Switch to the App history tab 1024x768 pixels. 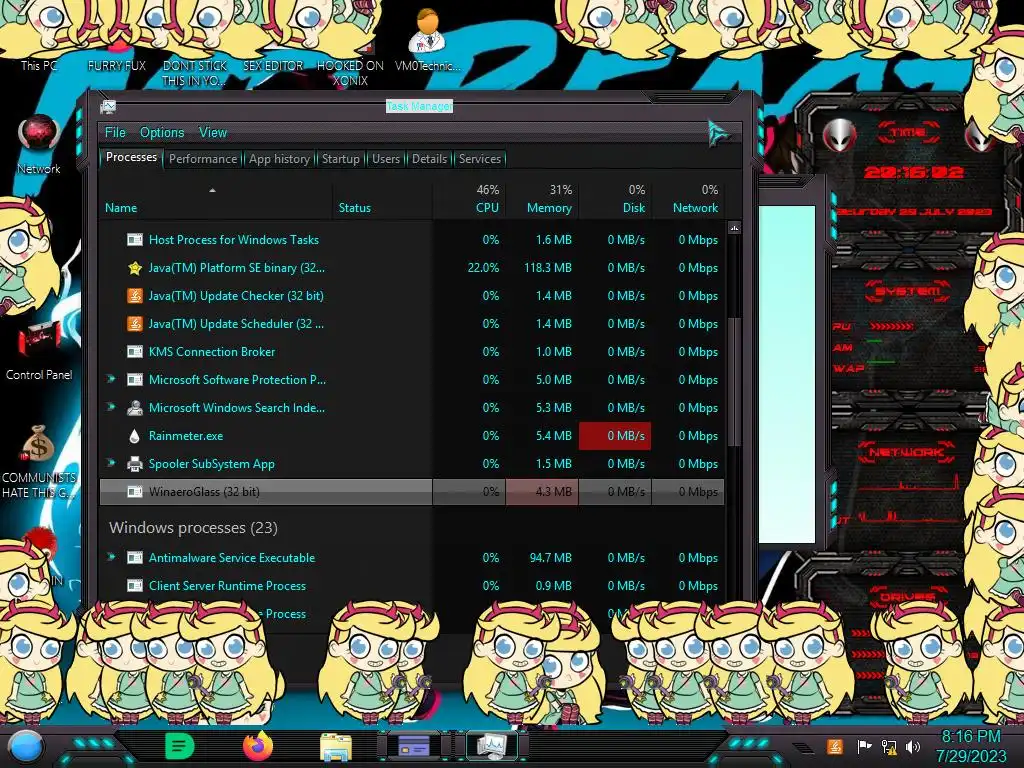280,159
